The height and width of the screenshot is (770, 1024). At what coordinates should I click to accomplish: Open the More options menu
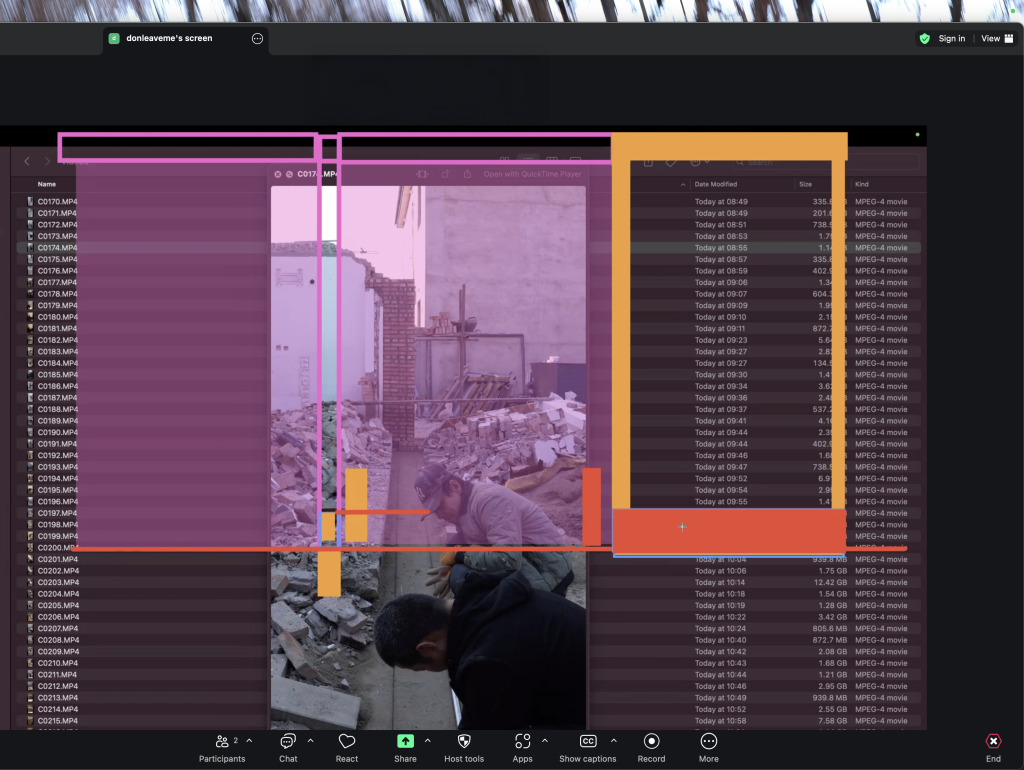[709, 742]
